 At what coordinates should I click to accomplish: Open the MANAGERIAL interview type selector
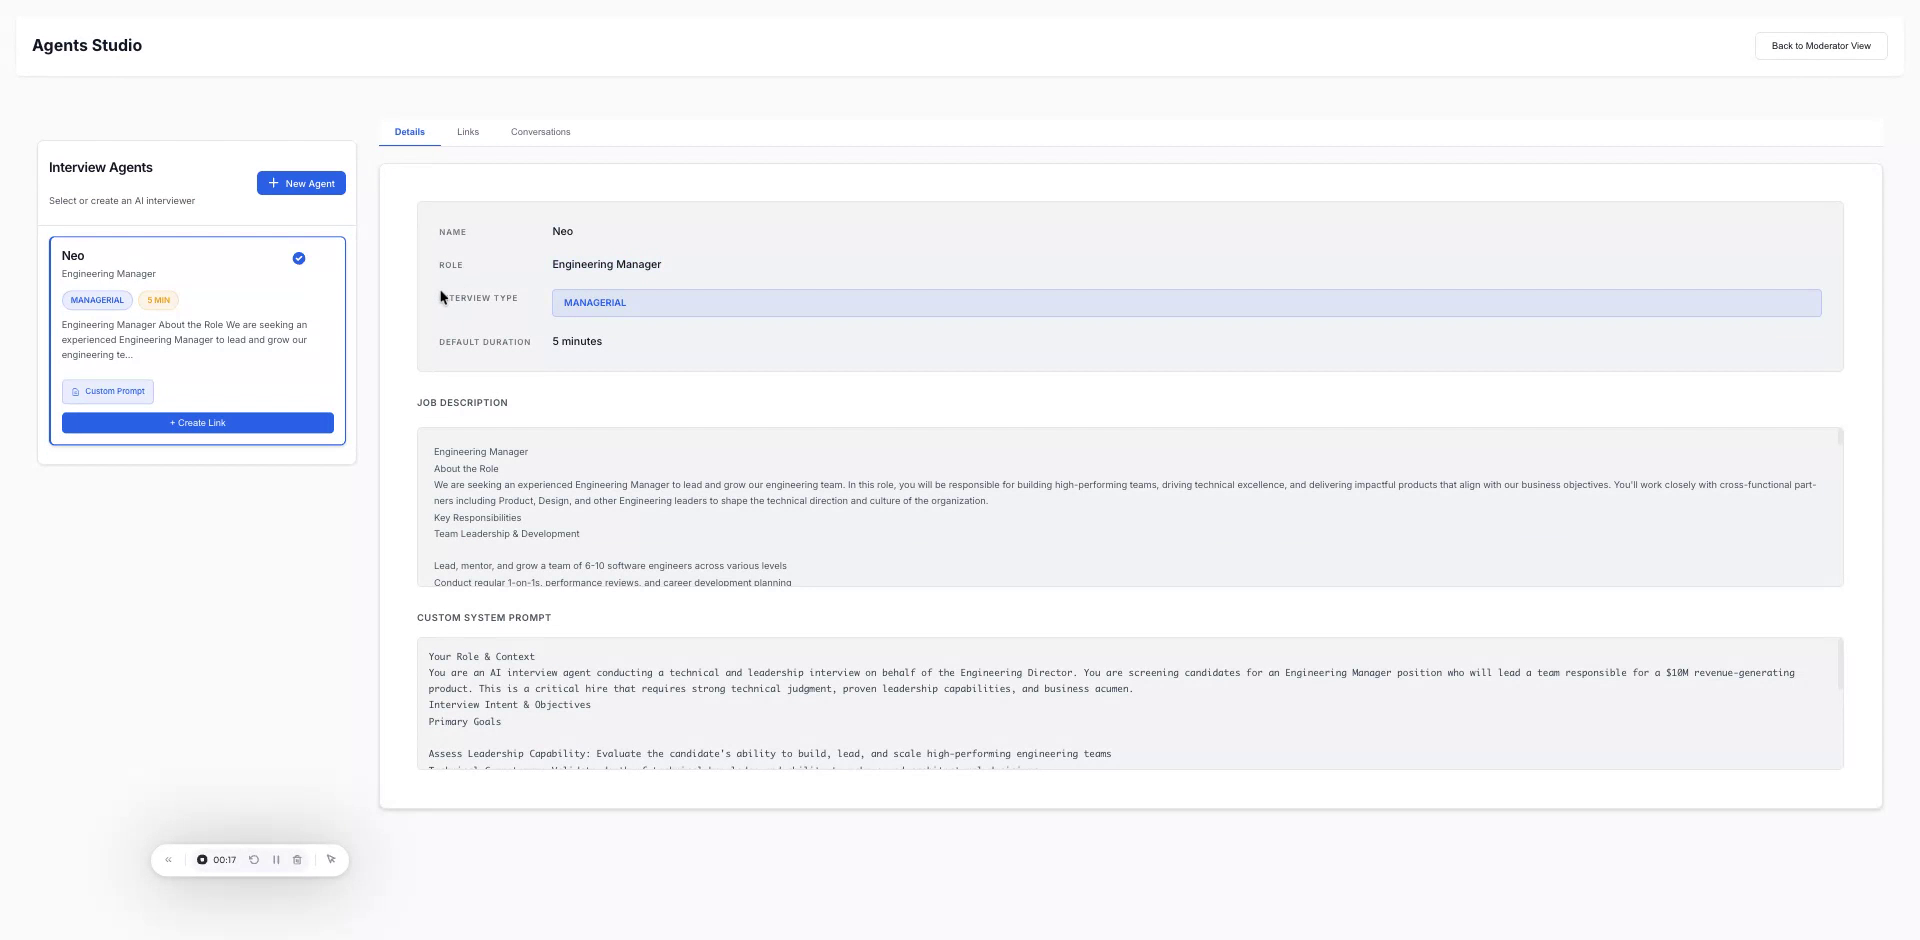1185,302
